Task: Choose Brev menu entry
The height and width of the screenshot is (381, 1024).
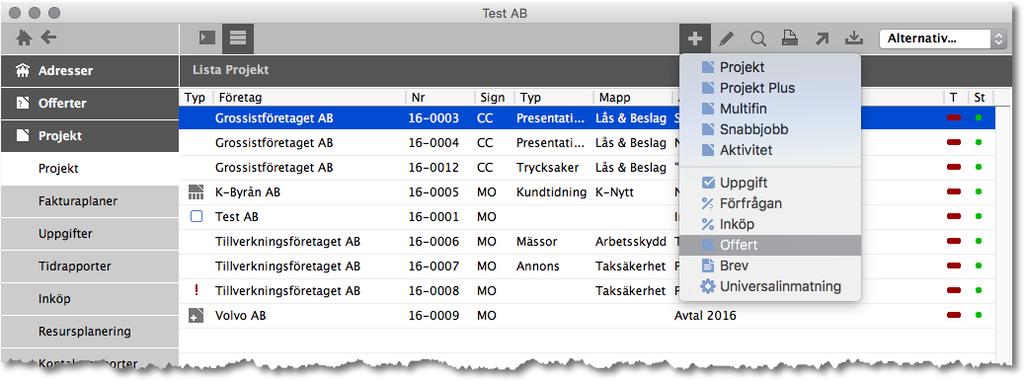Action: pyautogui.click(x=771, y=266)
